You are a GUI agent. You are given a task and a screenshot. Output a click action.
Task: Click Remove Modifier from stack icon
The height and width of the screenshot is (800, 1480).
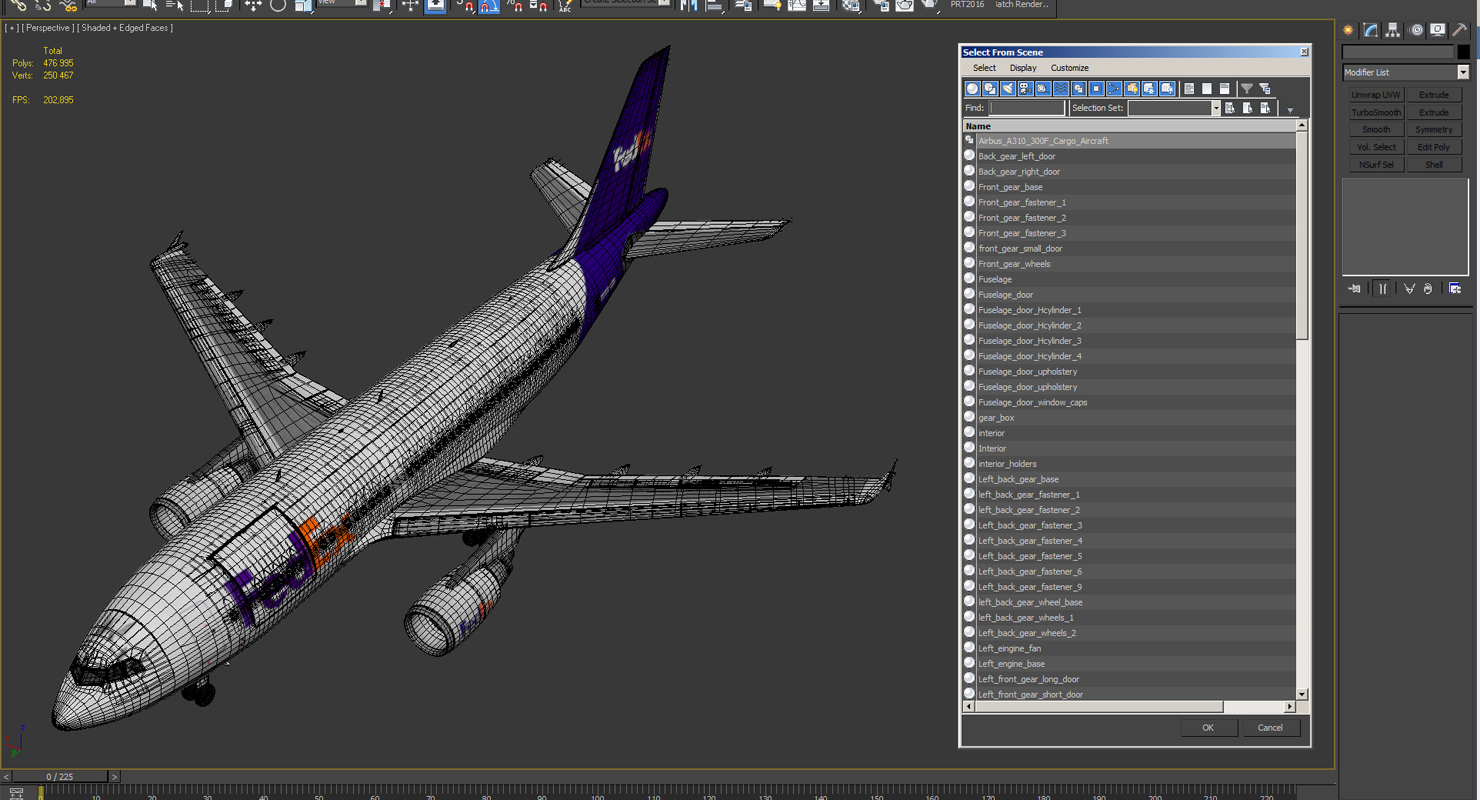1428,289
